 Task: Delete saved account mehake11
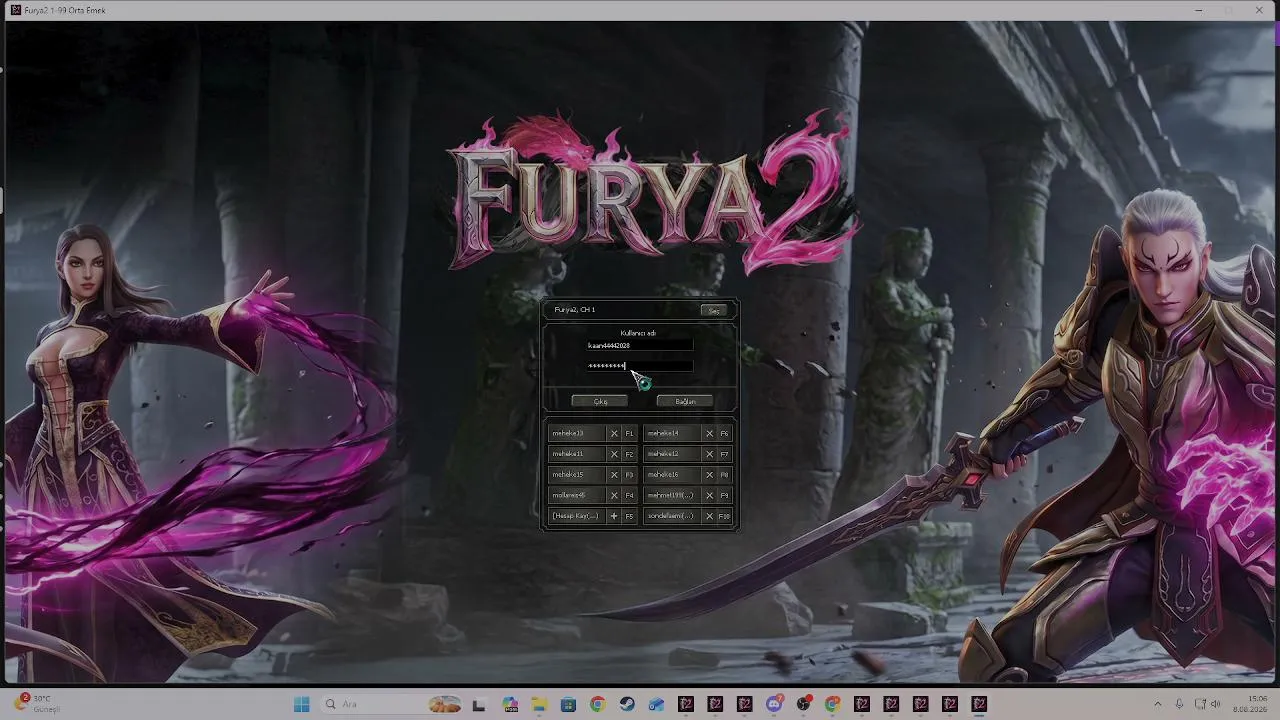[x=614, y=454]
